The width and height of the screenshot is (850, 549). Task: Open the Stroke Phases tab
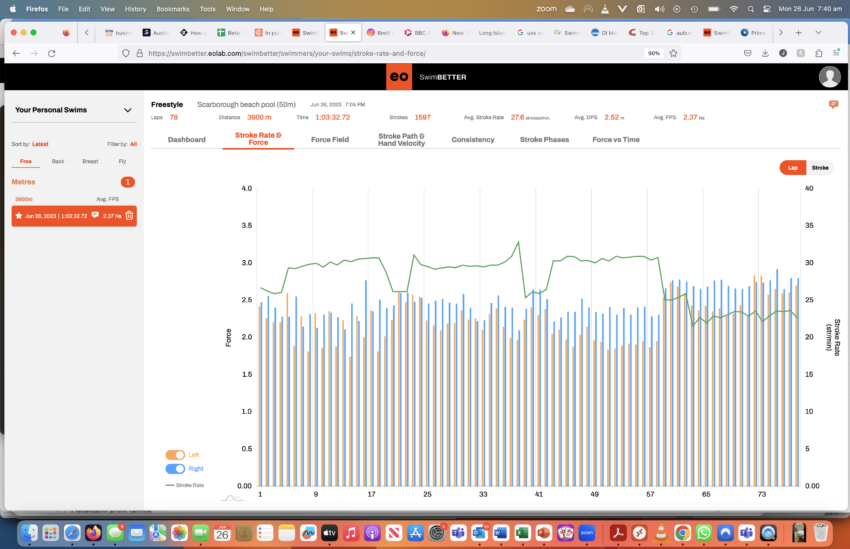tap(544, 140)
